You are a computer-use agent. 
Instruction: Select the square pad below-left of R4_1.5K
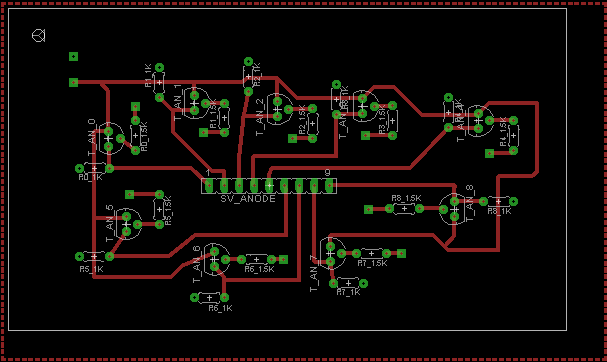click(490, 154)
